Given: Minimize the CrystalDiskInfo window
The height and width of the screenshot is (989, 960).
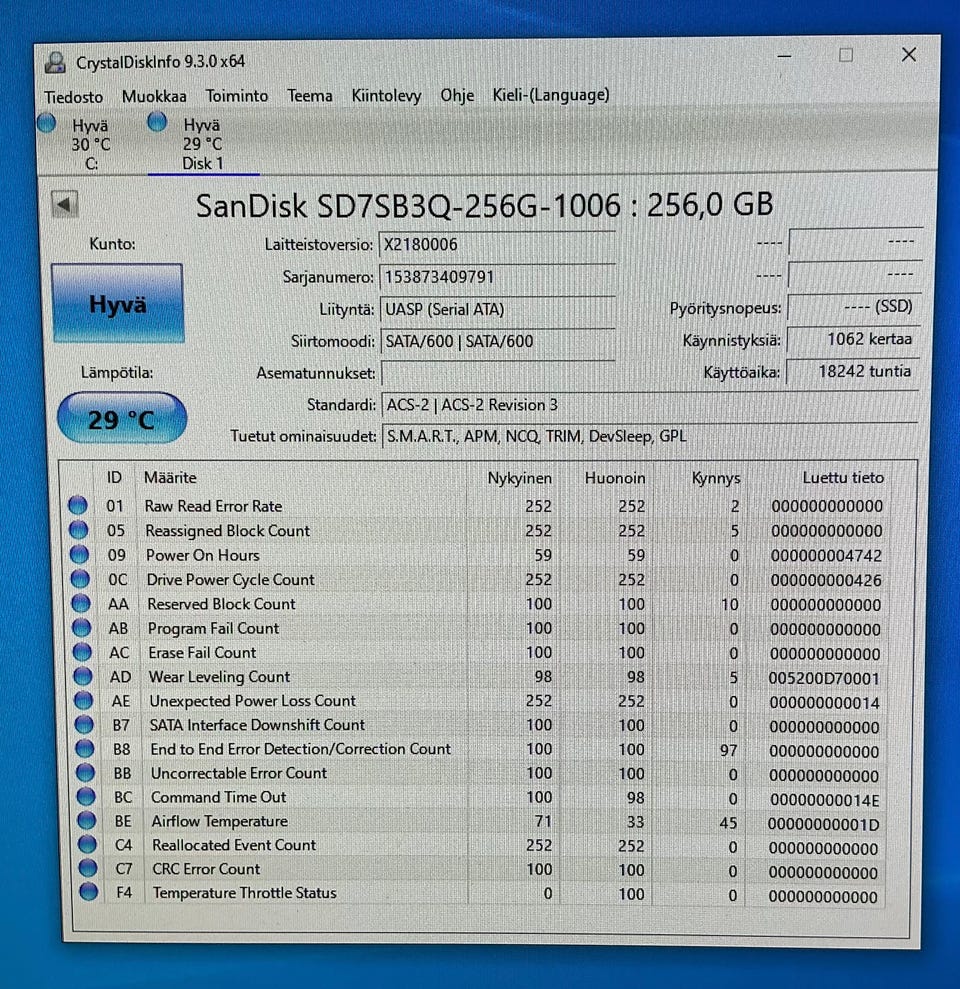Looking at the screenshot, I should (x=784, y=56).
